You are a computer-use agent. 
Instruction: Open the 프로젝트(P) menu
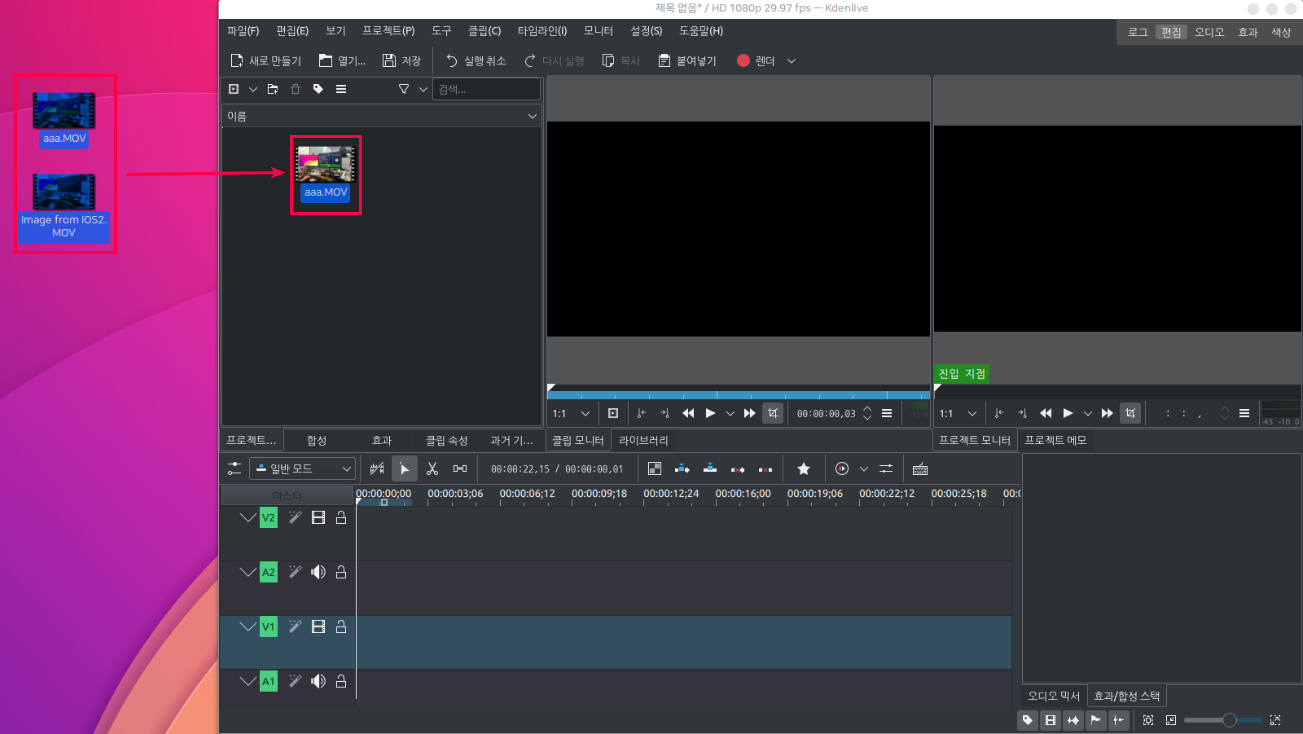(x=388, y=31)
